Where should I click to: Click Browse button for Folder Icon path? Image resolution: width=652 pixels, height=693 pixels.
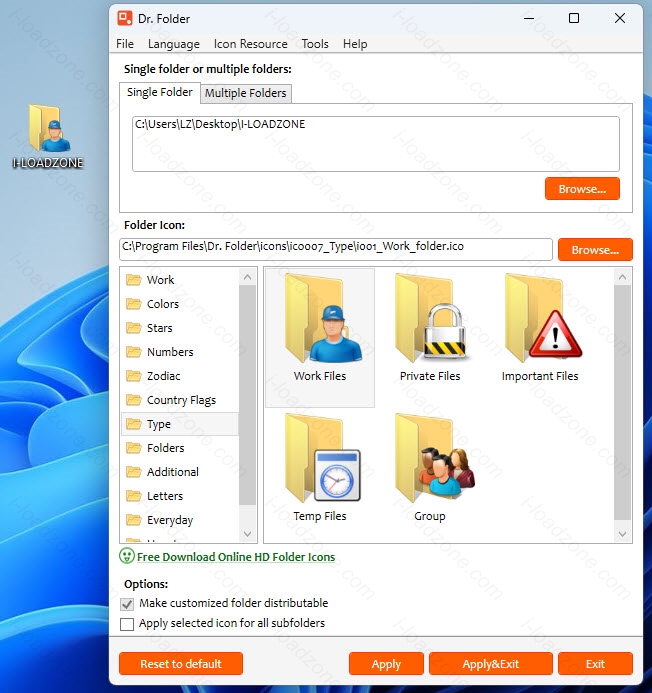pyautogui.click(x=595, y=250)
